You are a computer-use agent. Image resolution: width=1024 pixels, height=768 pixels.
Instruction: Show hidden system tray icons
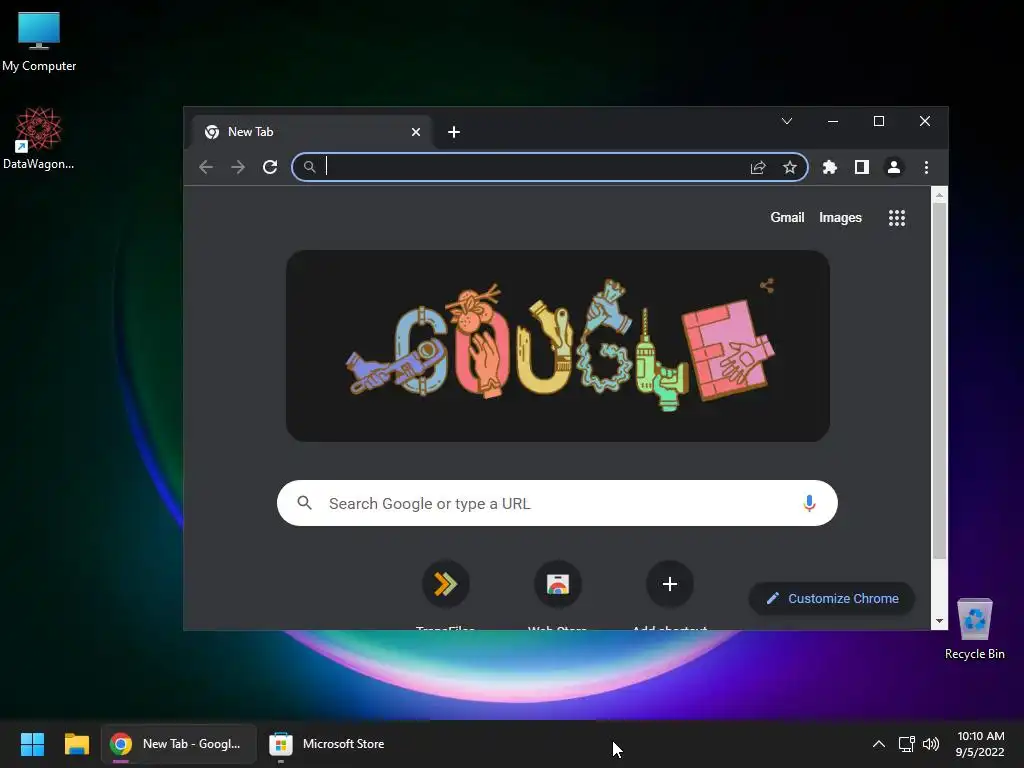[x=879, y=744]
